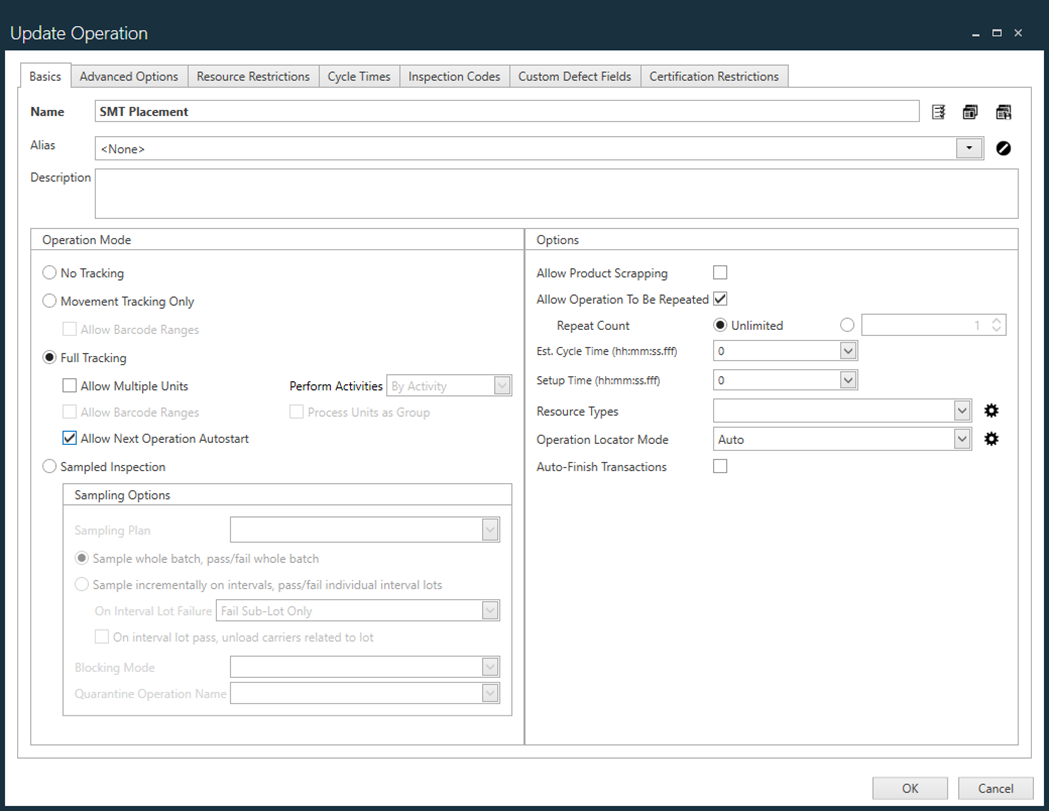Open the Alias dropdown list
This screenshot has width=1049, height=811.
coord(968,147)
